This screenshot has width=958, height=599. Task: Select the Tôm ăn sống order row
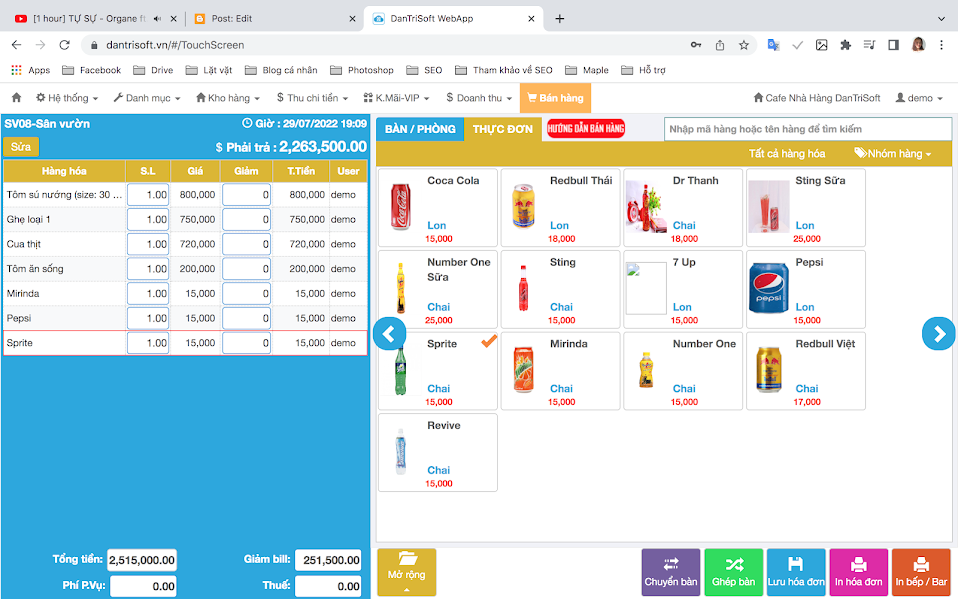click(x=185, y=269)
